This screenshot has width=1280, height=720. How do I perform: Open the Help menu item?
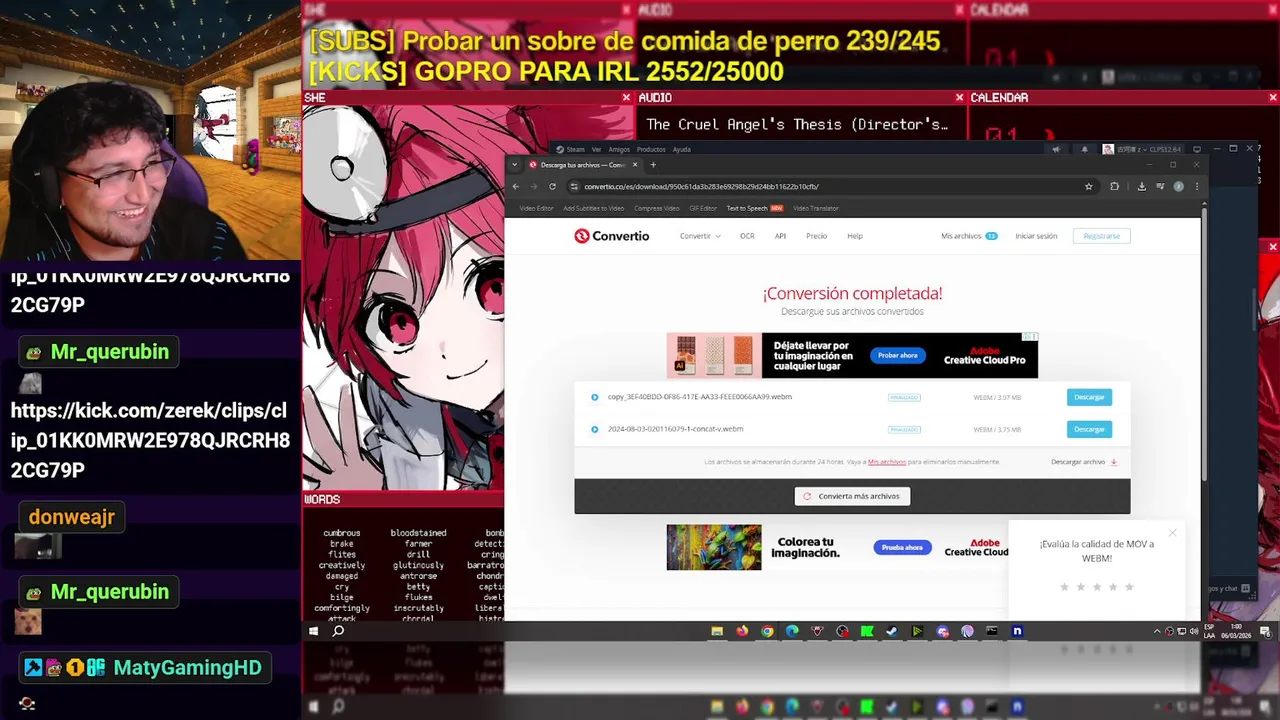tap(855, 236)
